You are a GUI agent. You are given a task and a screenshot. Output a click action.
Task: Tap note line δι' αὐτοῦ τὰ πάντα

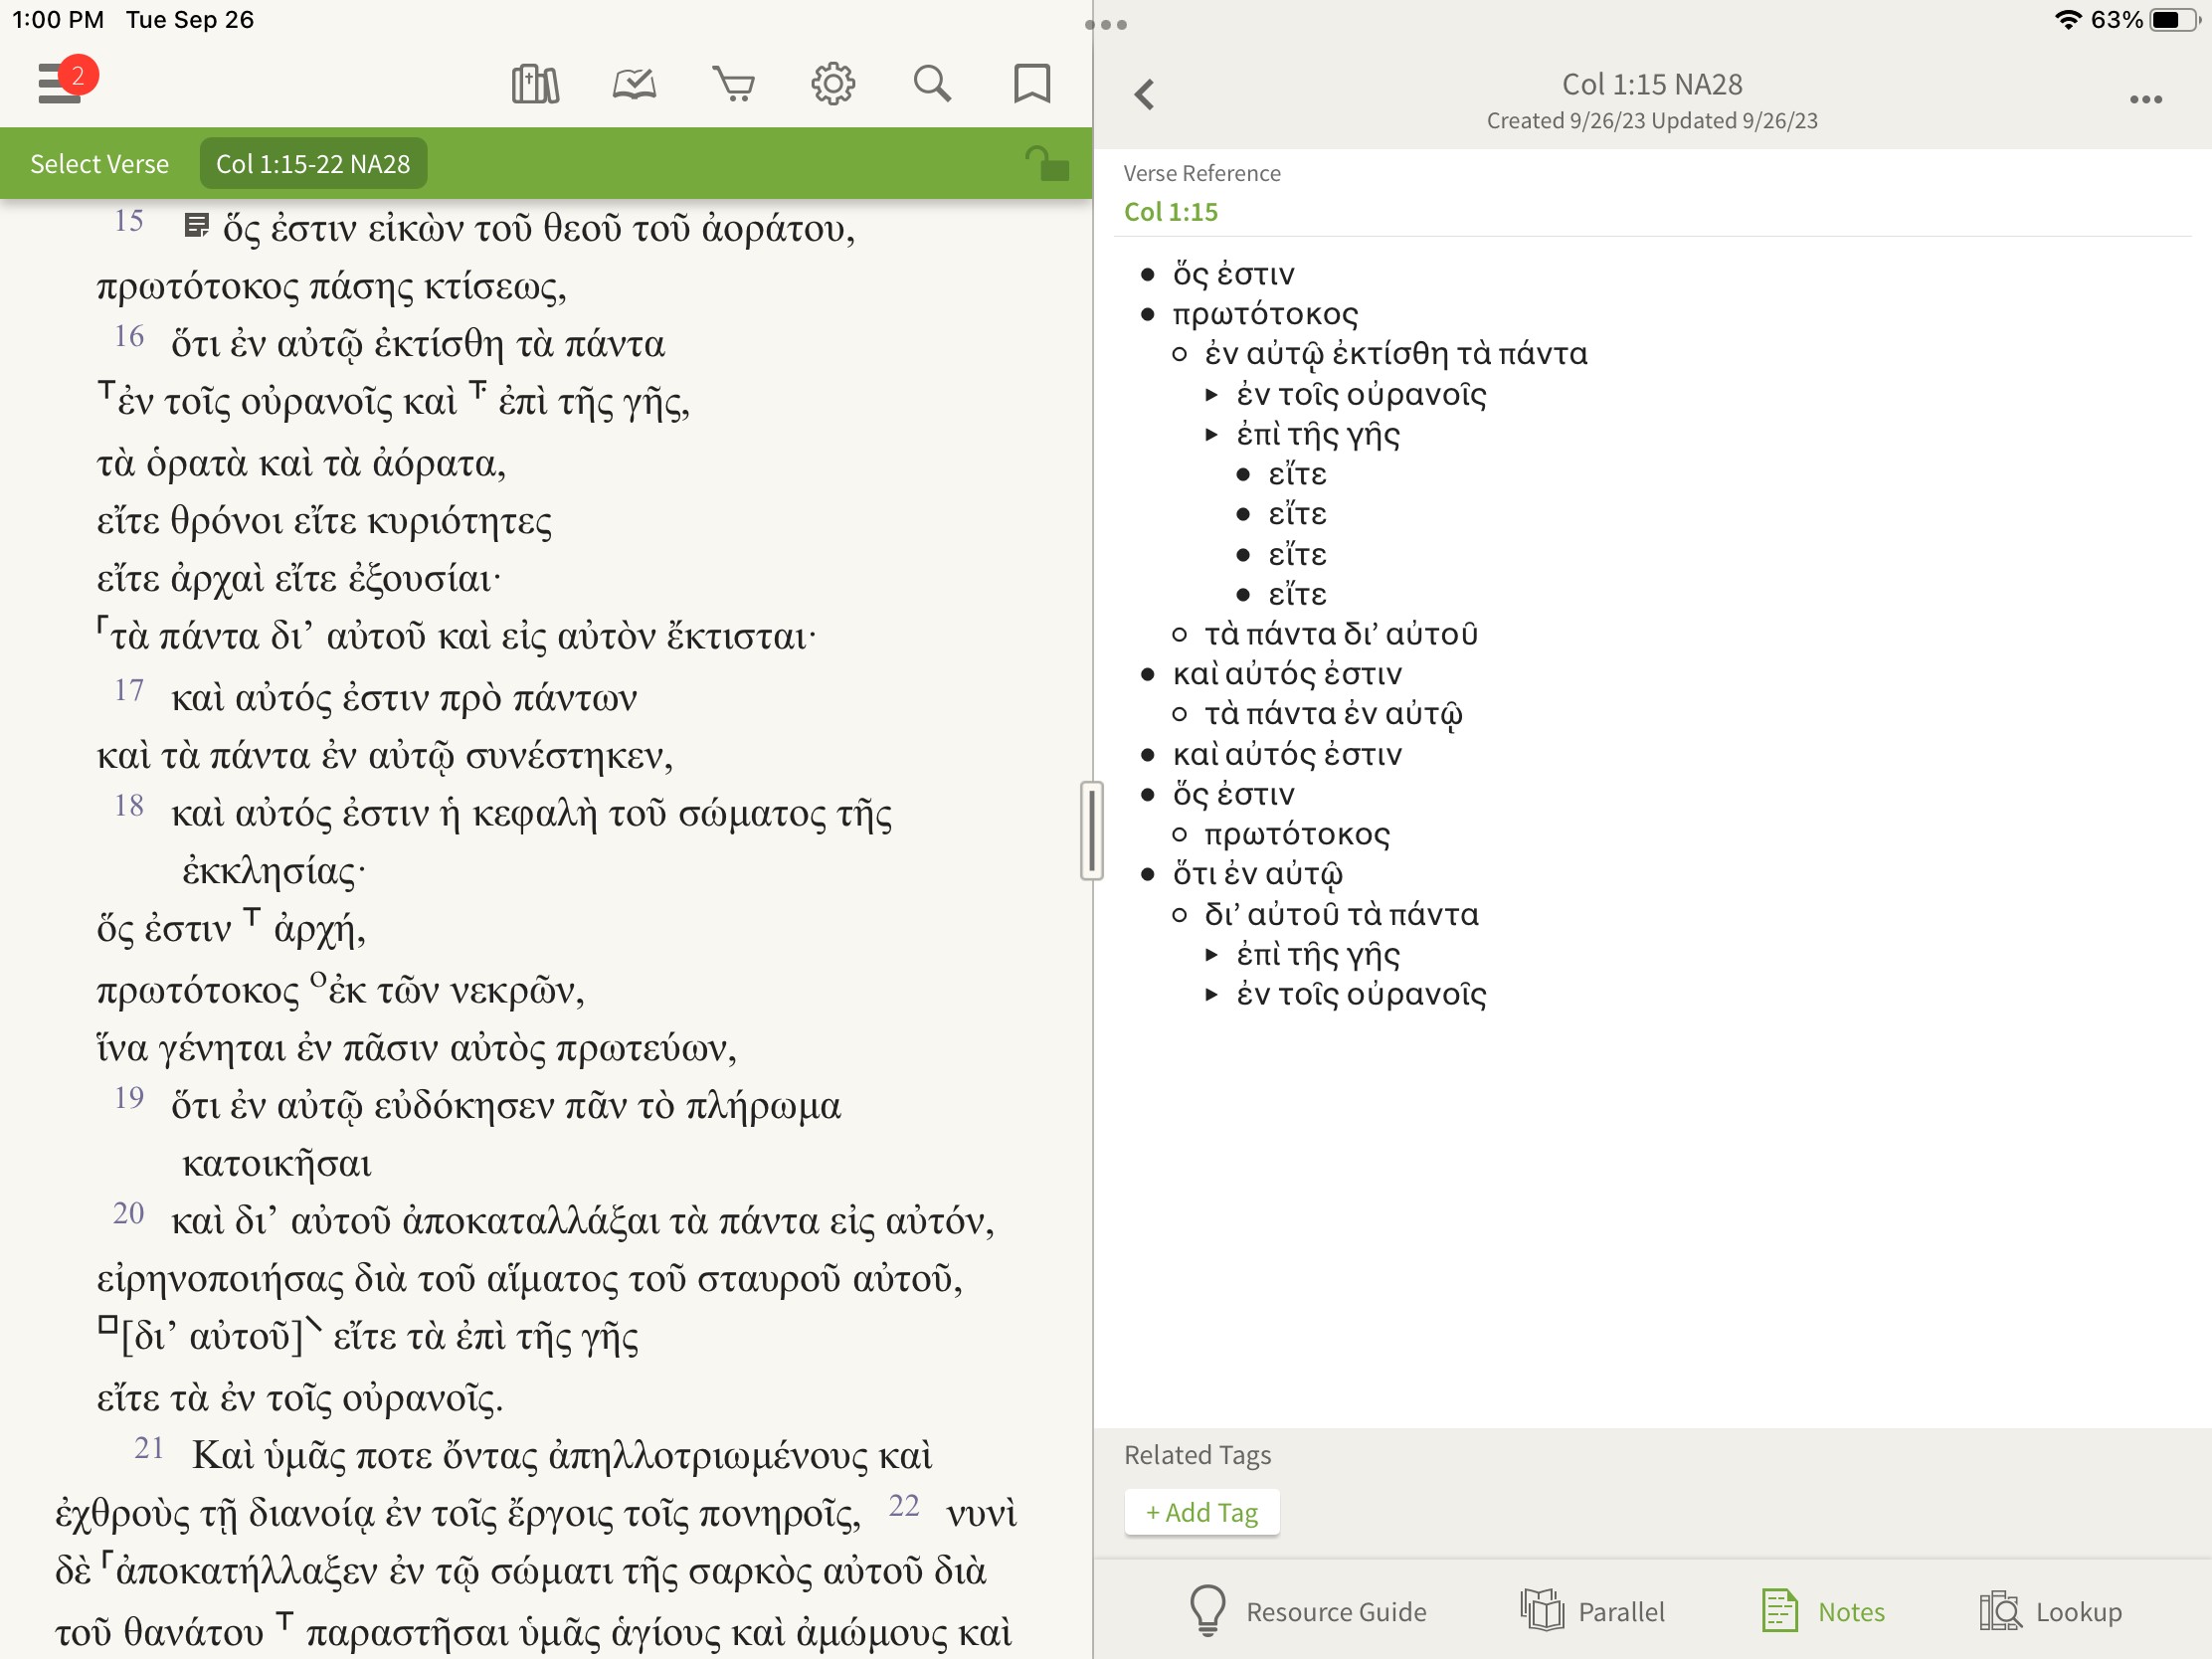tap(1341, 915)
